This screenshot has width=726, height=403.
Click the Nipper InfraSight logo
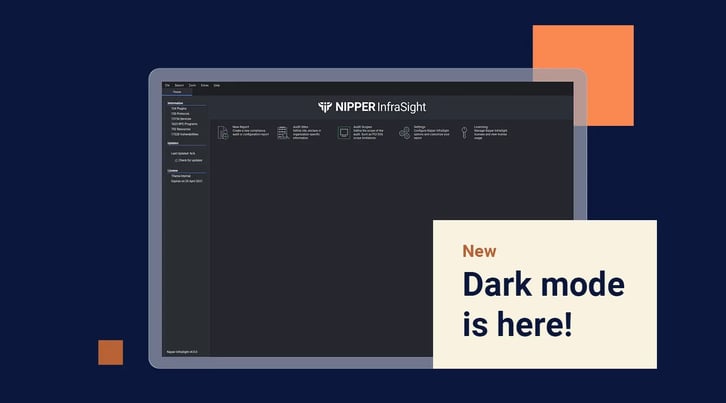[x=372, y=107]
